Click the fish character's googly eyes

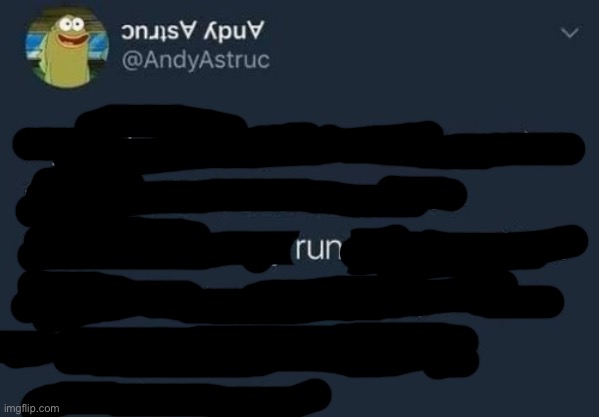tap(71, 25)
